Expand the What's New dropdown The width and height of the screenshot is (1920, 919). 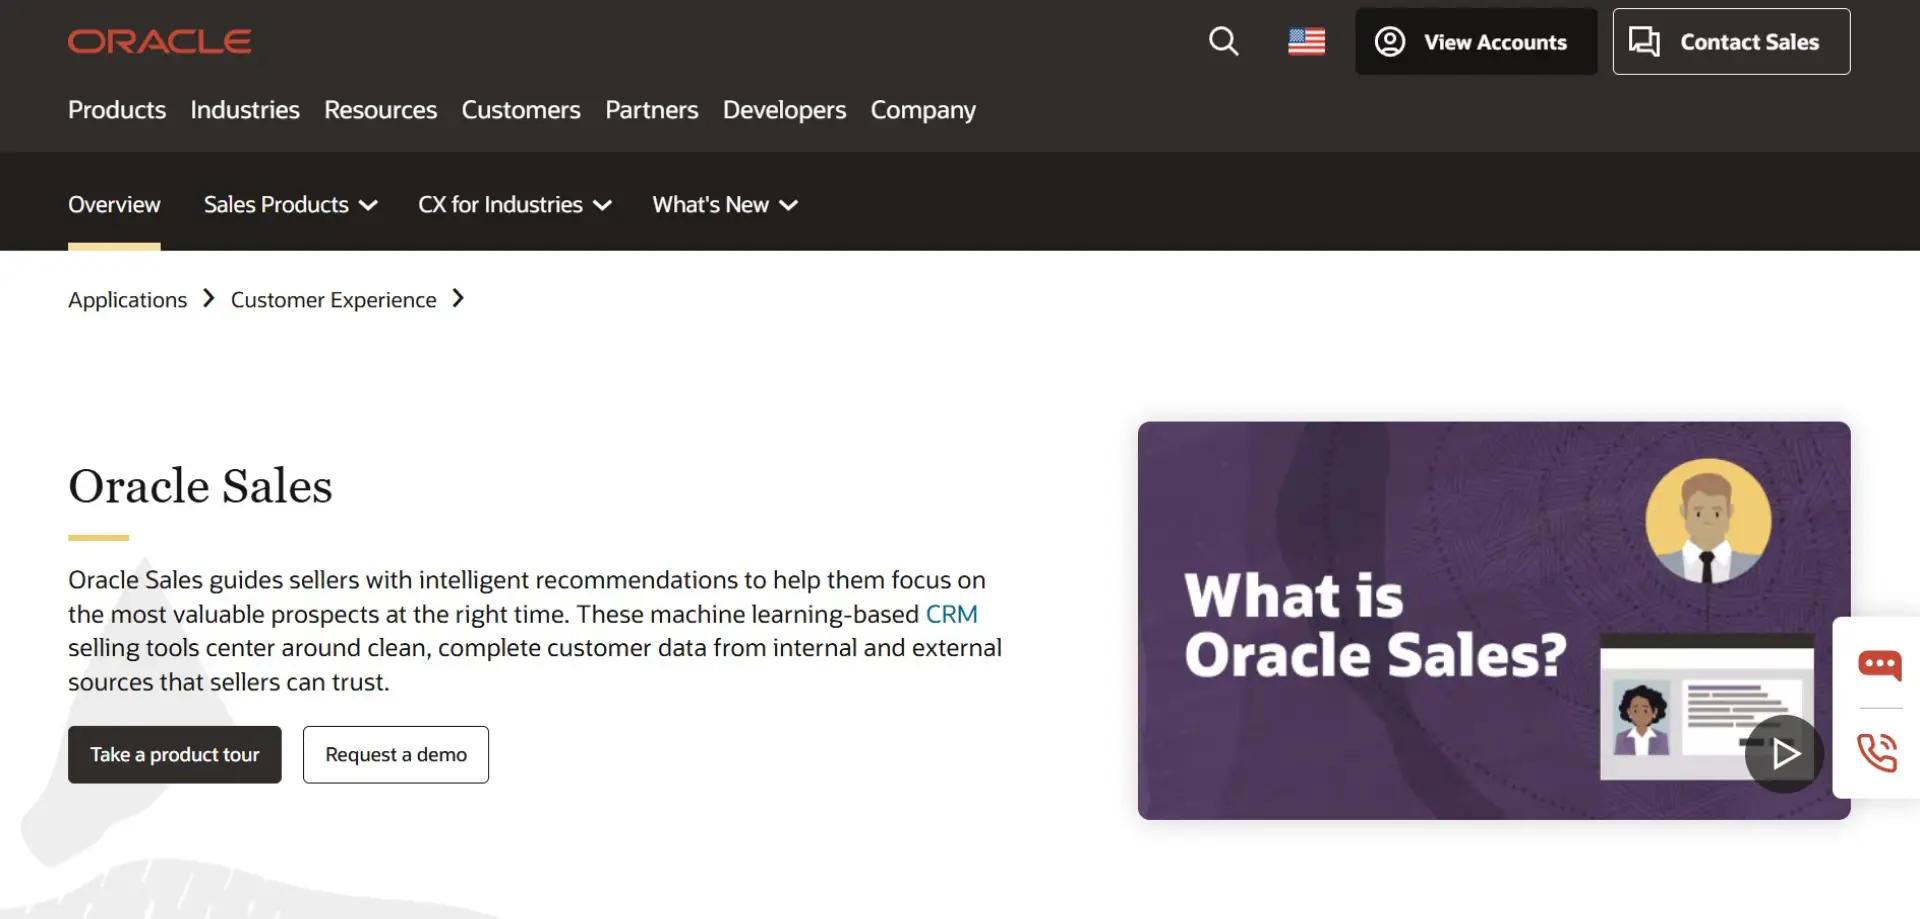click(725, 205)
